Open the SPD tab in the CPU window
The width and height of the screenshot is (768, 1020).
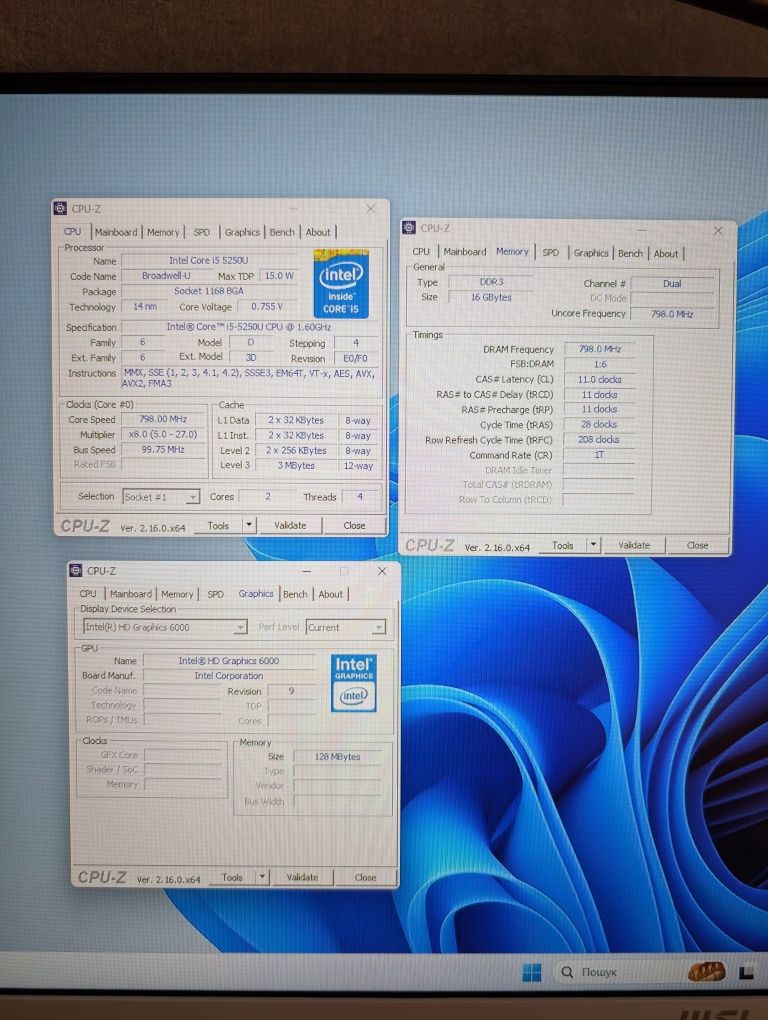coord(202,232)
